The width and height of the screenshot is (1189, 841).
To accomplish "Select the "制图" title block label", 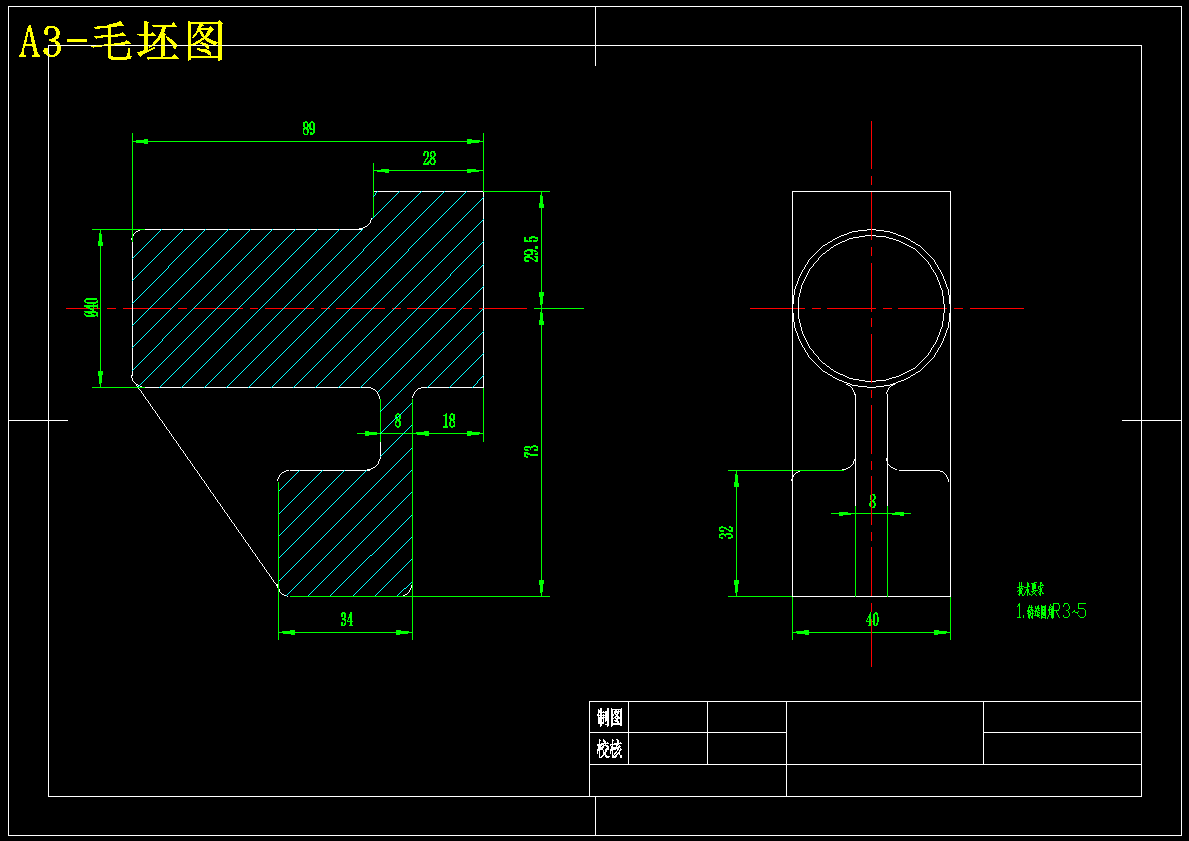I will [x=610, y=717].
